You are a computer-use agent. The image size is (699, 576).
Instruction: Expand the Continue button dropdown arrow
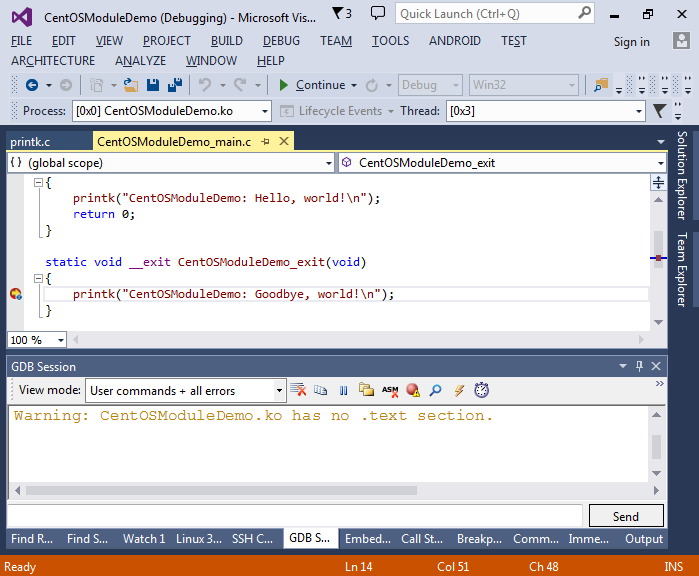[354, 85]
